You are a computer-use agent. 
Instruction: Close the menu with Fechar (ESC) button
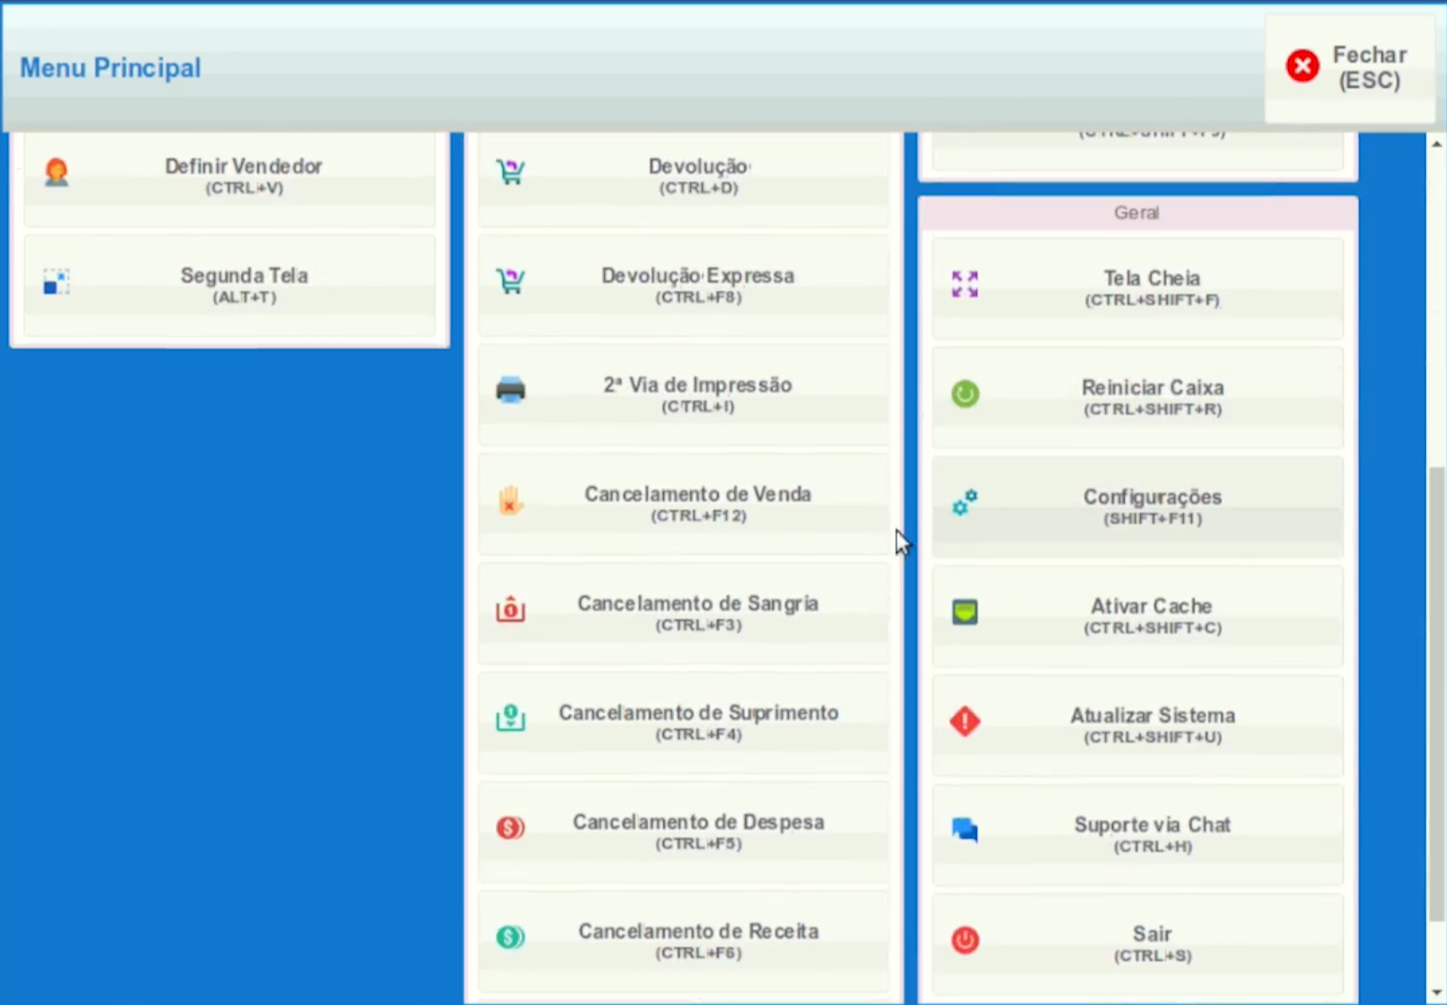pos(1349,68)
